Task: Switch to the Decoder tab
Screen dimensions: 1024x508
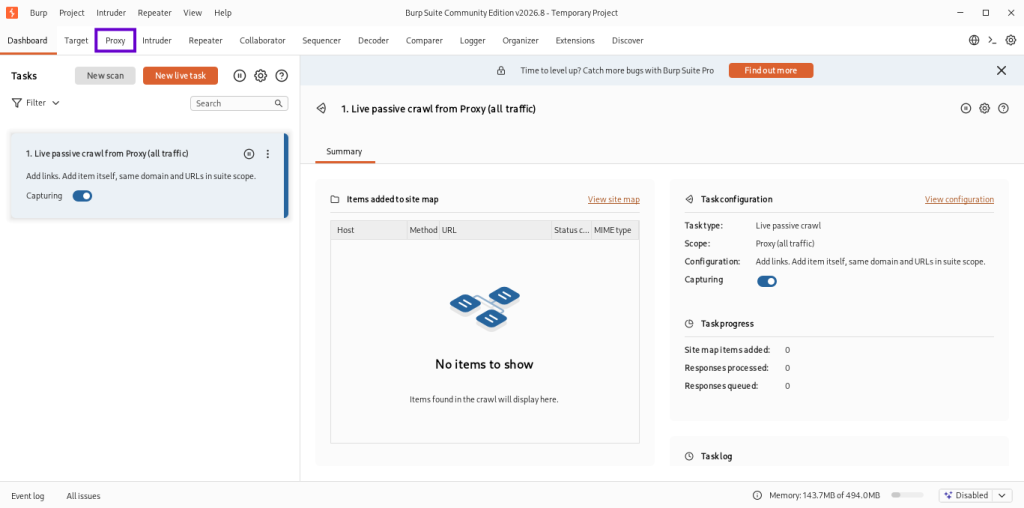Action: click(x=374, y=40)
